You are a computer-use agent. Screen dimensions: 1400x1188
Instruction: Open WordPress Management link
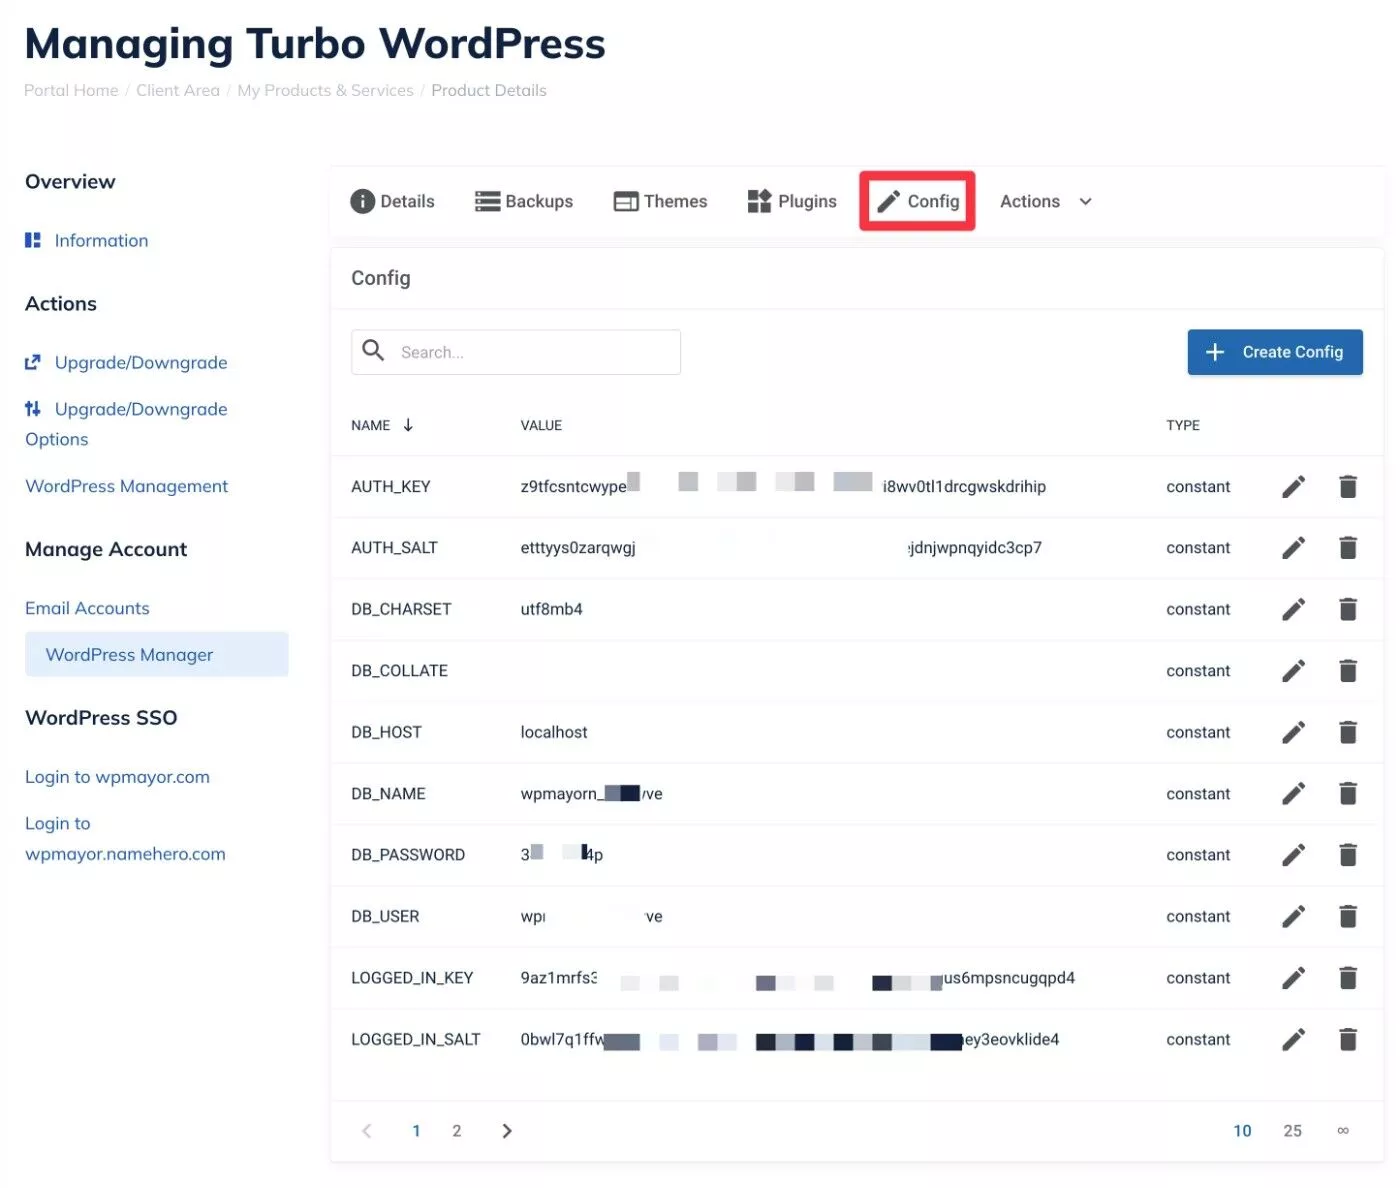tap(126, 486)
